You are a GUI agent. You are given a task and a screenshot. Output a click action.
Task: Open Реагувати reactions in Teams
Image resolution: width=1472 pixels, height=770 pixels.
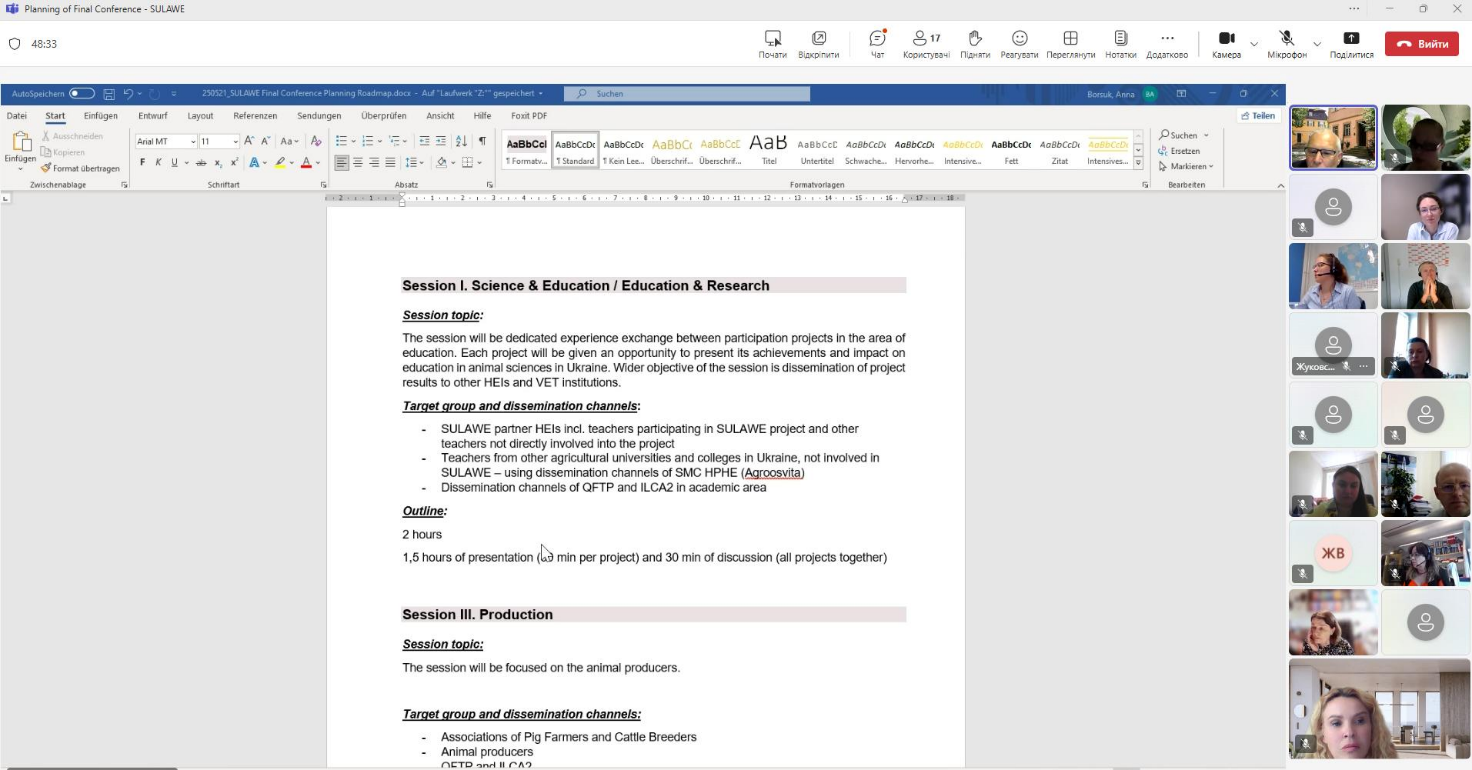point(1019,44)
